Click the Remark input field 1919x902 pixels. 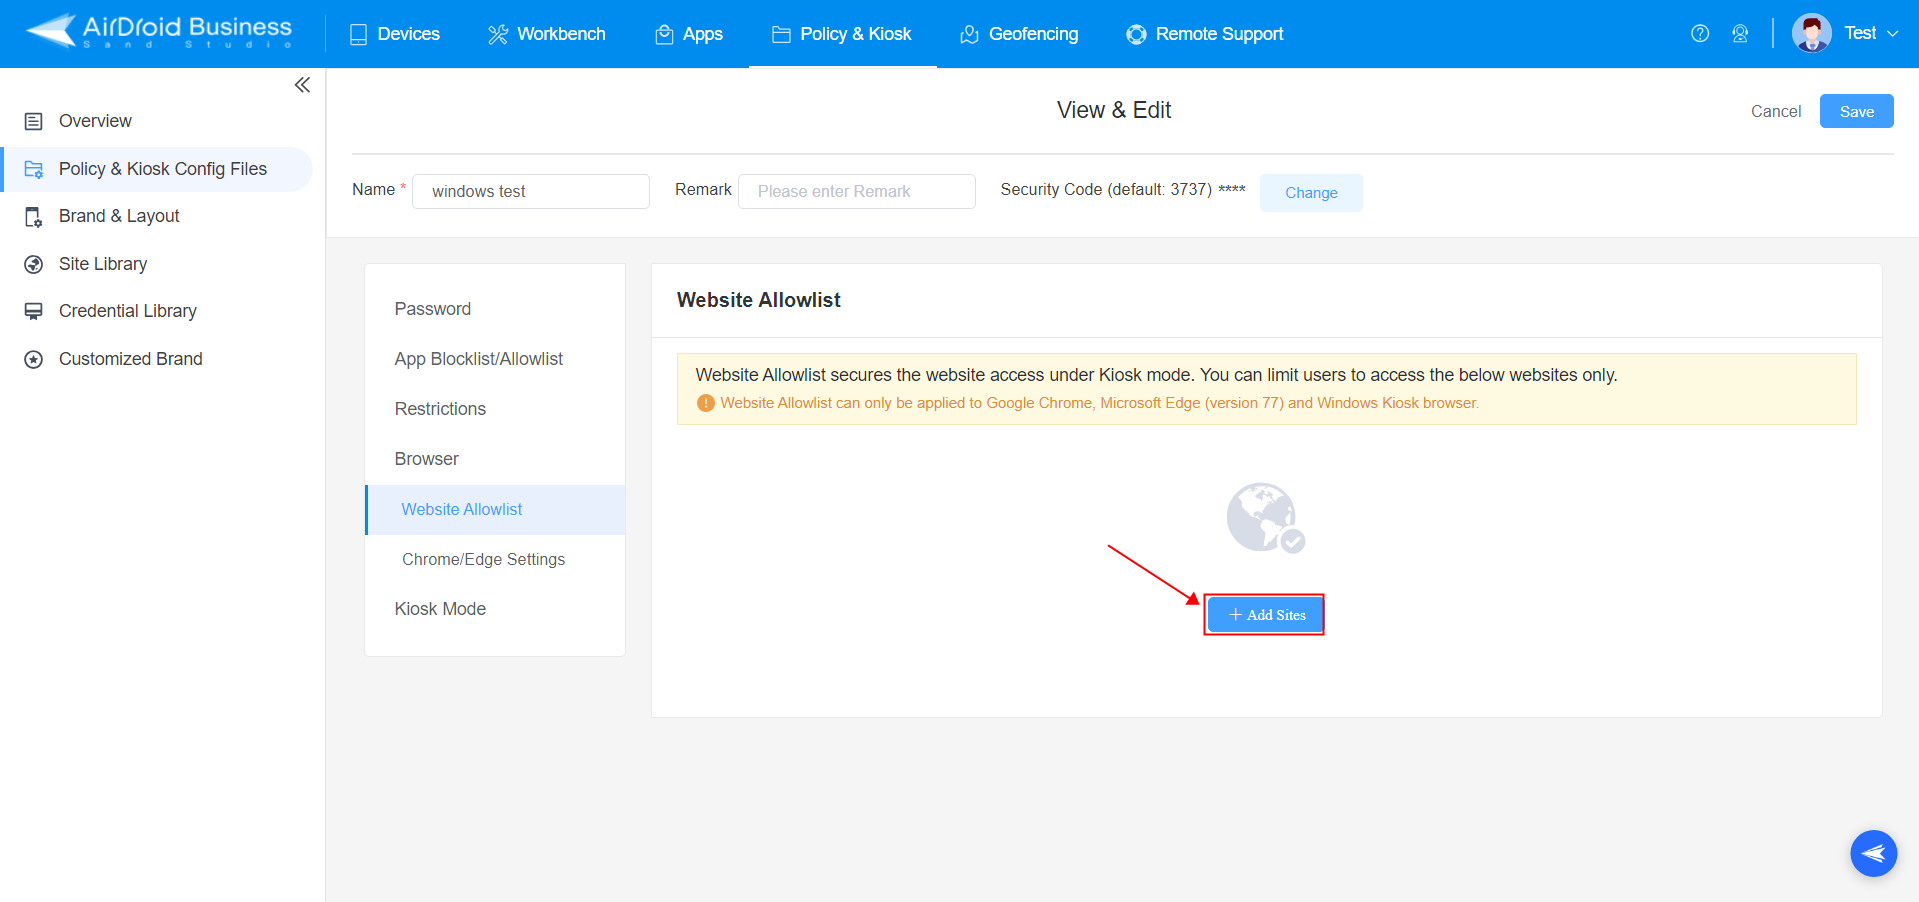[856, 191]
